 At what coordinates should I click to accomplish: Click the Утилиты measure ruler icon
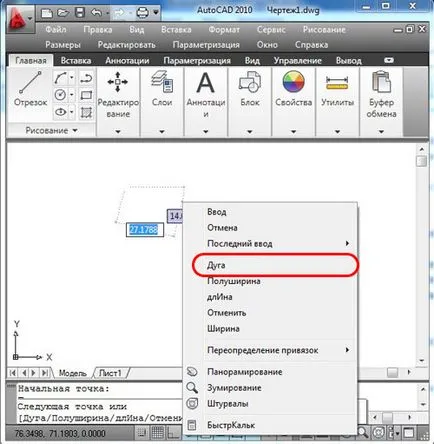337,83
